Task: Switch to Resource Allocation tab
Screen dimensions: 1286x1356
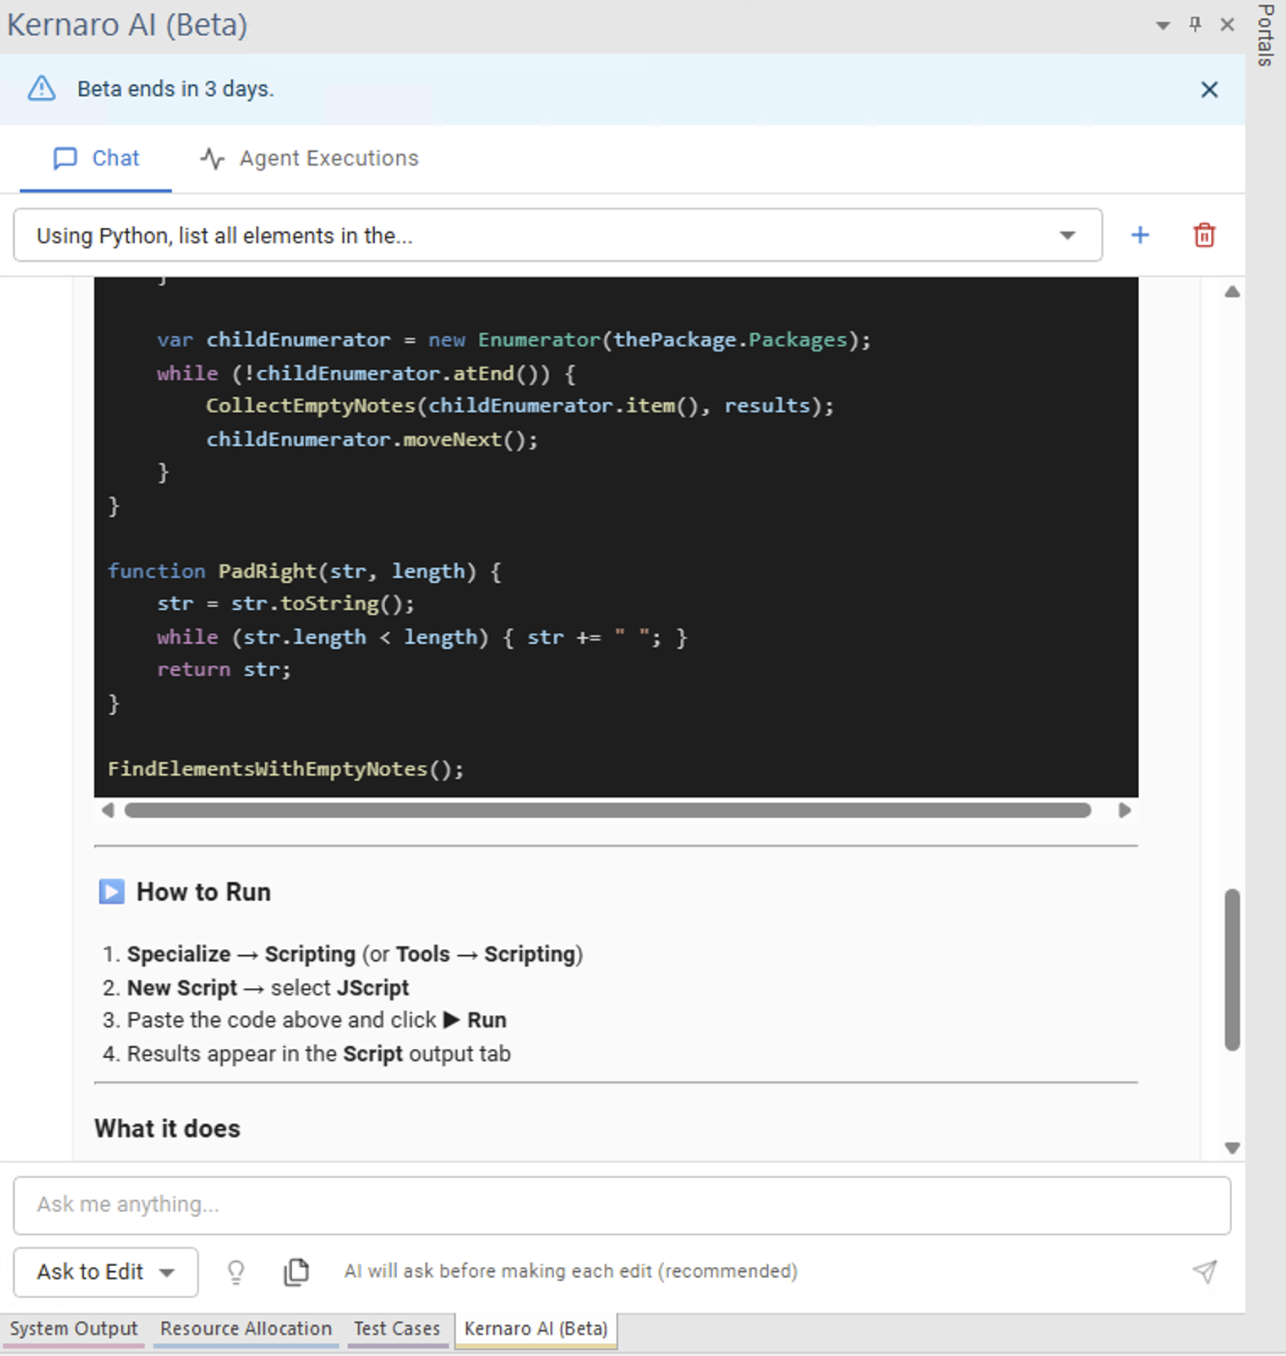Action: tap(246, 1329)
